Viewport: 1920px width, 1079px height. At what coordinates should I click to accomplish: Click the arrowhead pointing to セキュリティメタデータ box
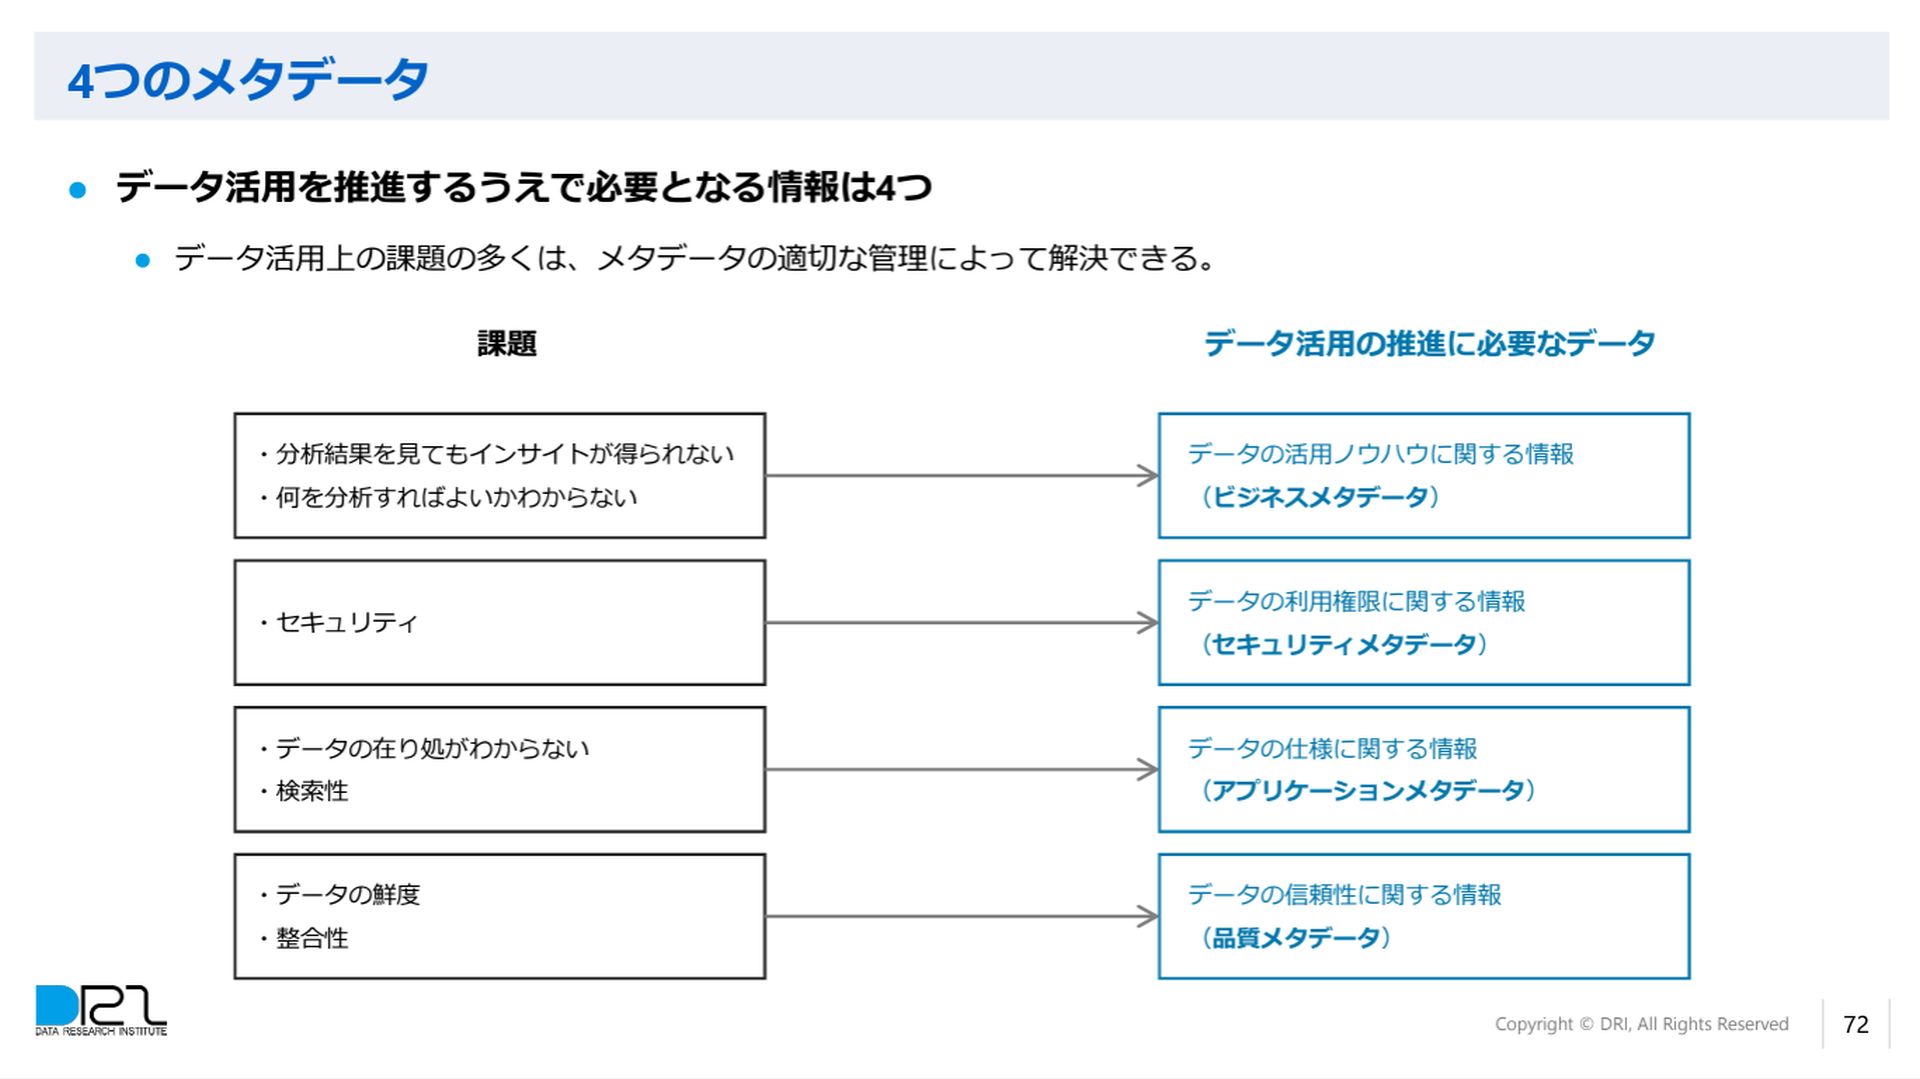1148,623
